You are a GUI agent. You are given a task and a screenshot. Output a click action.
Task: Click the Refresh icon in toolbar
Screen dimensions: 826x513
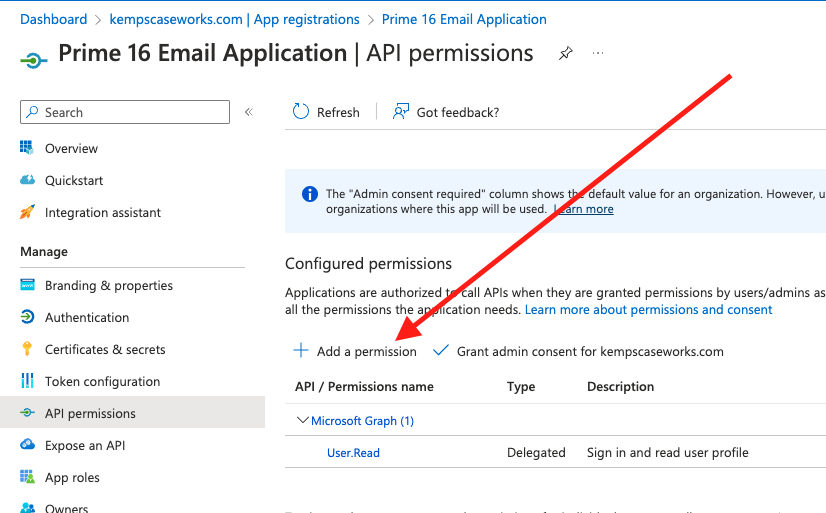301,112
